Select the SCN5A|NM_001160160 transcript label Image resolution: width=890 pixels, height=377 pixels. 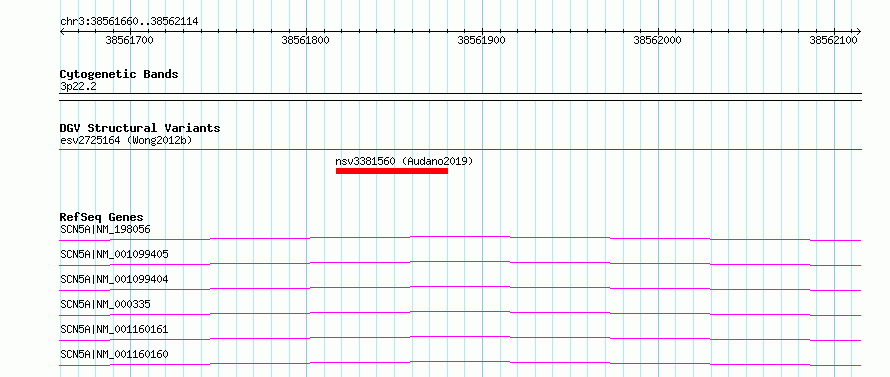114,354
